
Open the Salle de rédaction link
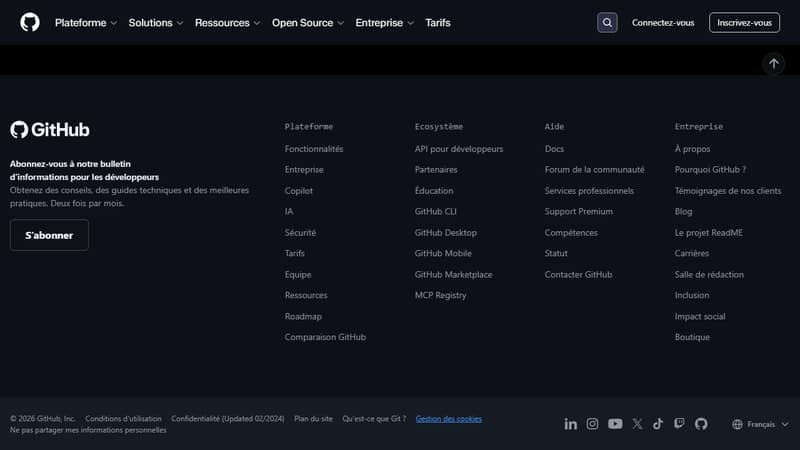click(709, 274)
